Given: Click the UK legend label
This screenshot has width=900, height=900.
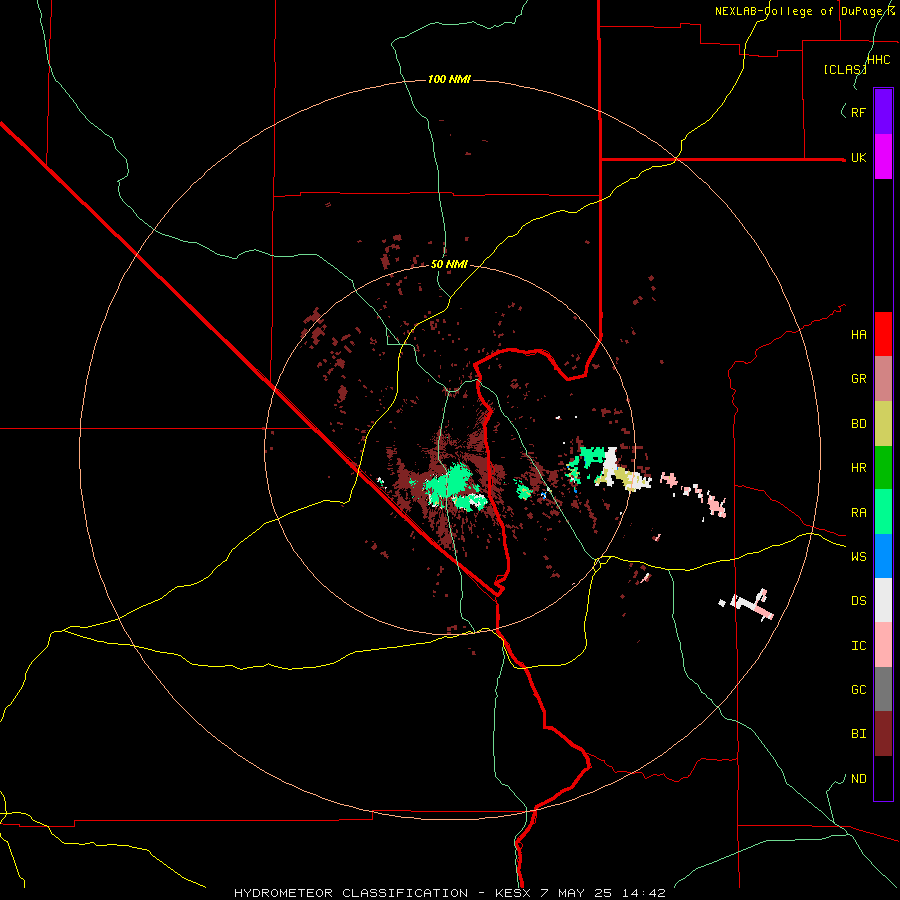Looking at the screenshot, I should tap(859, 158).
